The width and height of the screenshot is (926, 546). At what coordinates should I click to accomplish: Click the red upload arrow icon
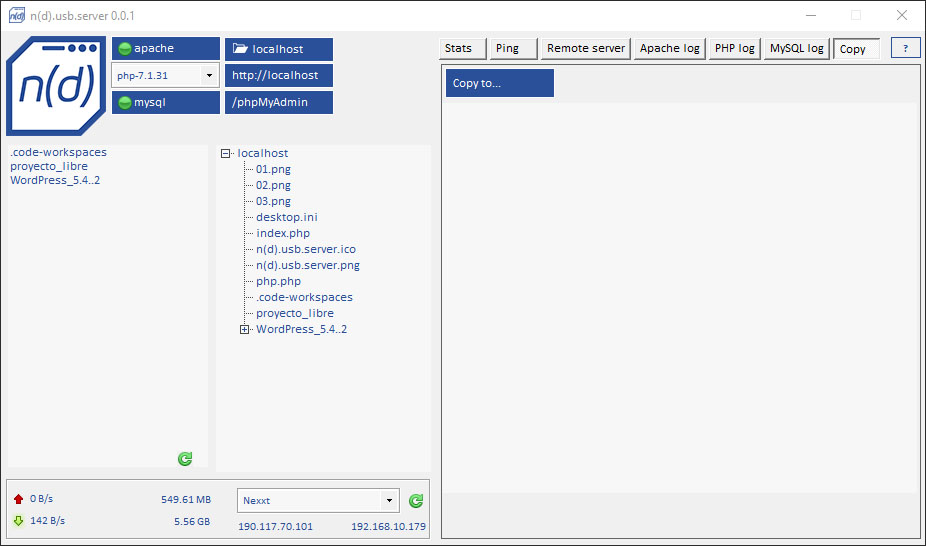point(18,499)
